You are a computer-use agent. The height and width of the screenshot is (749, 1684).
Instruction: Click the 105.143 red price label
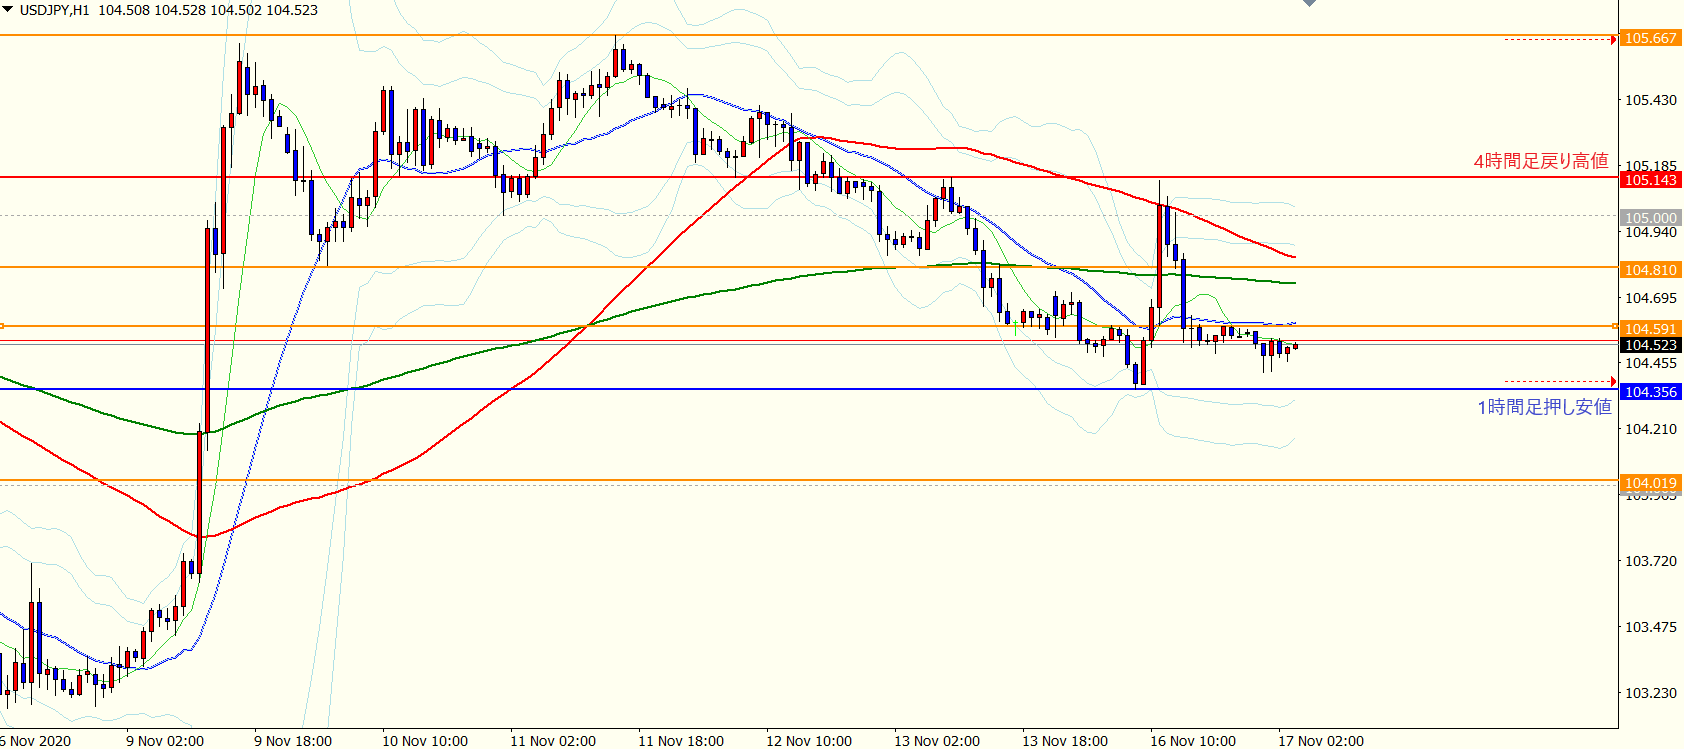1650,180
